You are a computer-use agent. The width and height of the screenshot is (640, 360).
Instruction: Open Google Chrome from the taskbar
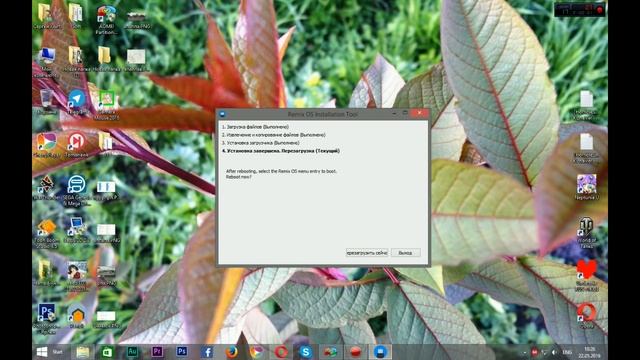click(256, 352)
